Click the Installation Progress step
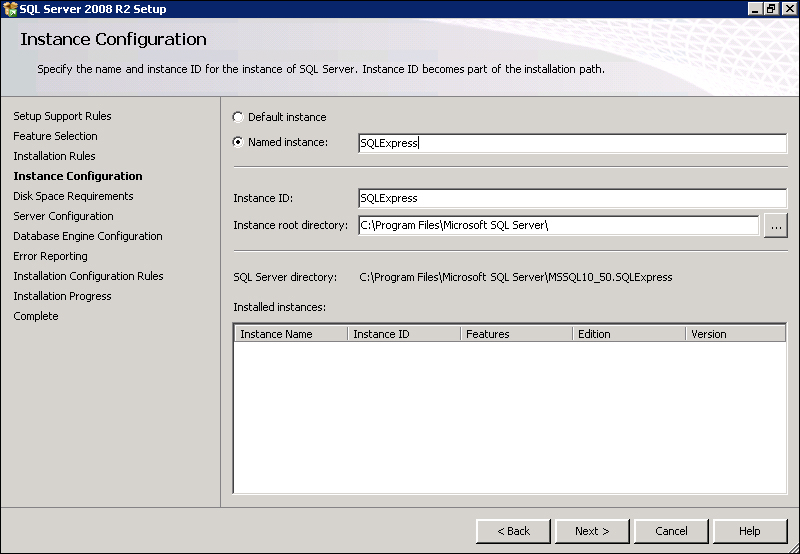 click(62, 296)
